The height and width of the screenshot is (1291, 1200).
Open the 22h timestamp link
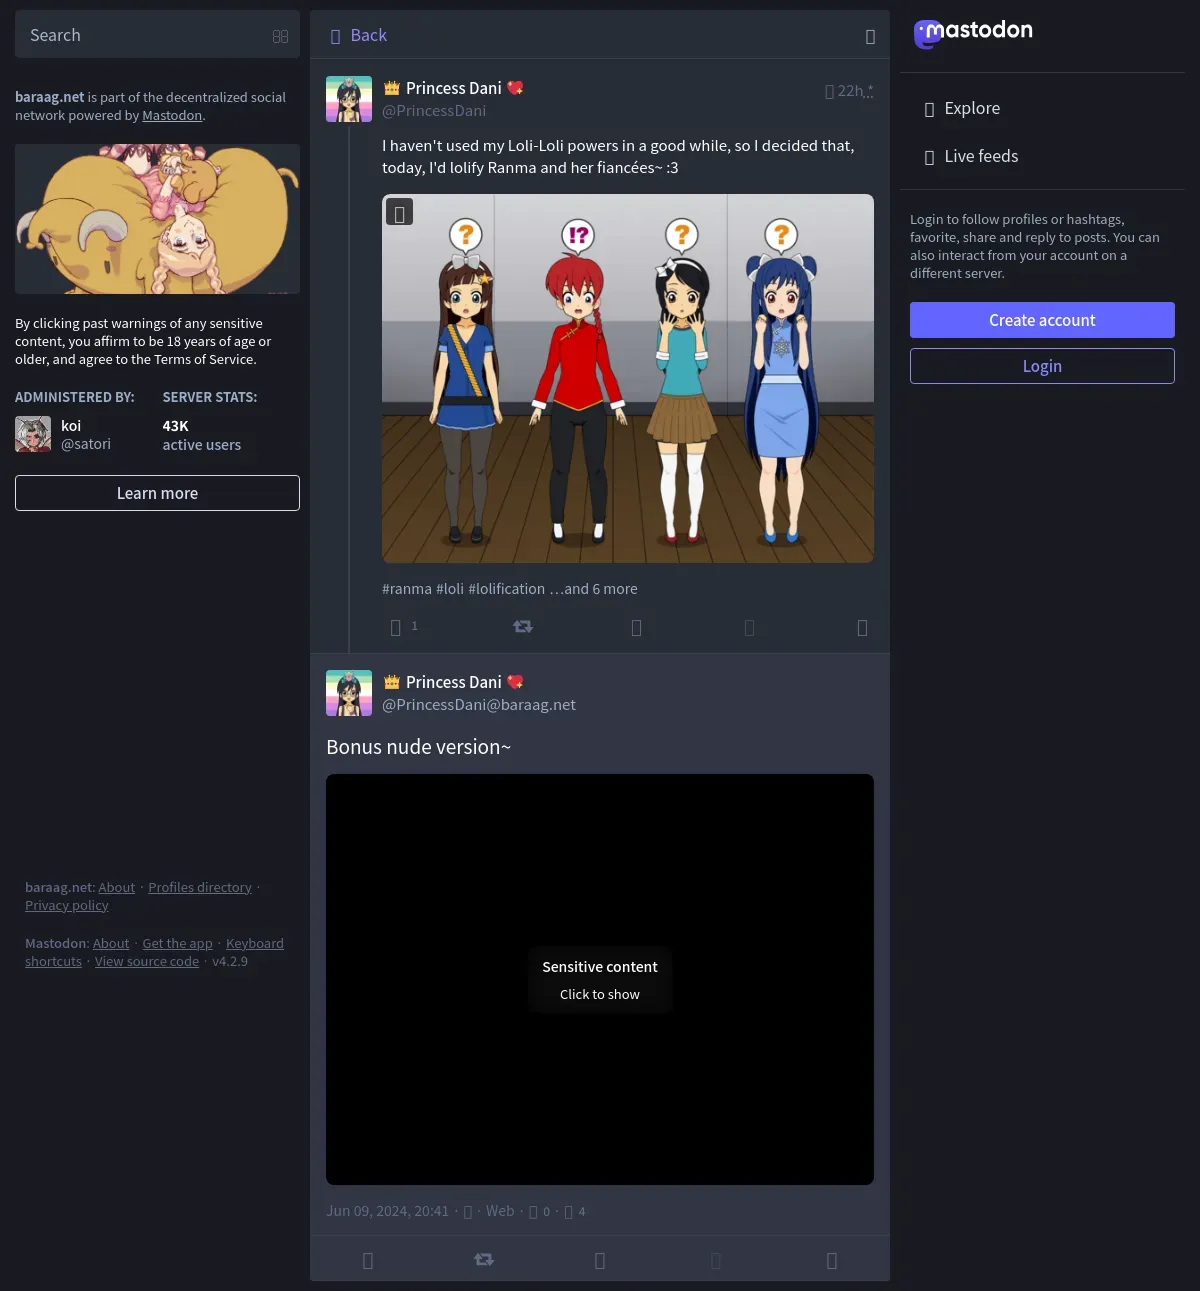click(849, 91)
